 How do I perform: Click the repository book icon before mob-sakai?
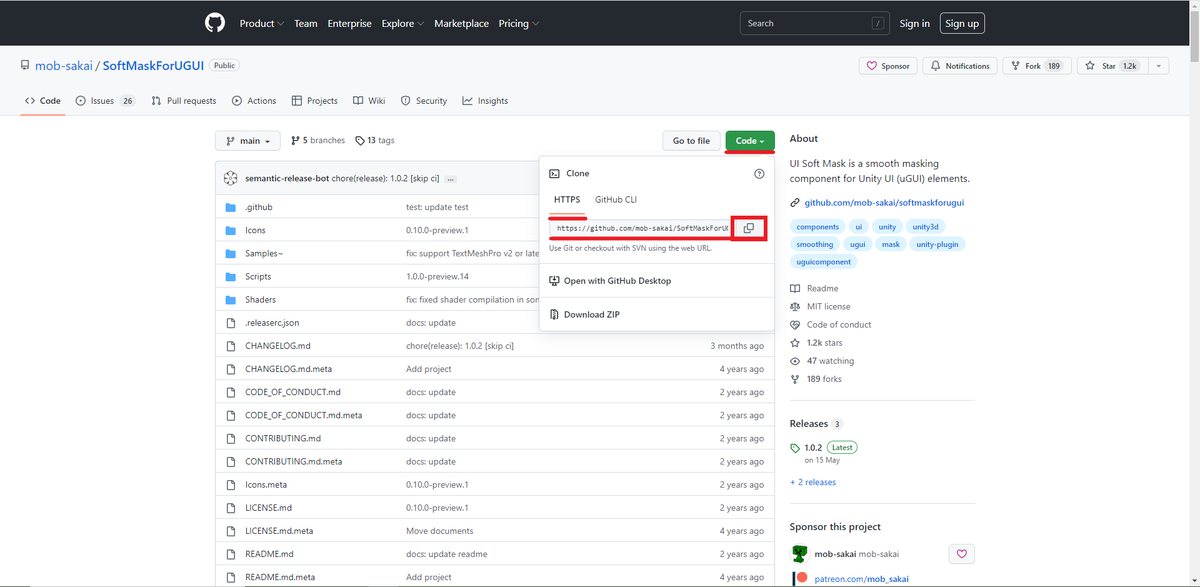tap(25, 66)
